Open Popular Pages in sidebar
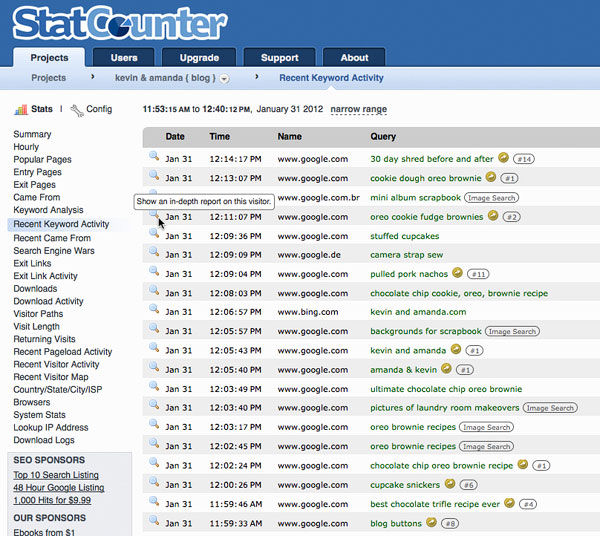The height and width of the screenshot is (536, 600). click(42, 160)
